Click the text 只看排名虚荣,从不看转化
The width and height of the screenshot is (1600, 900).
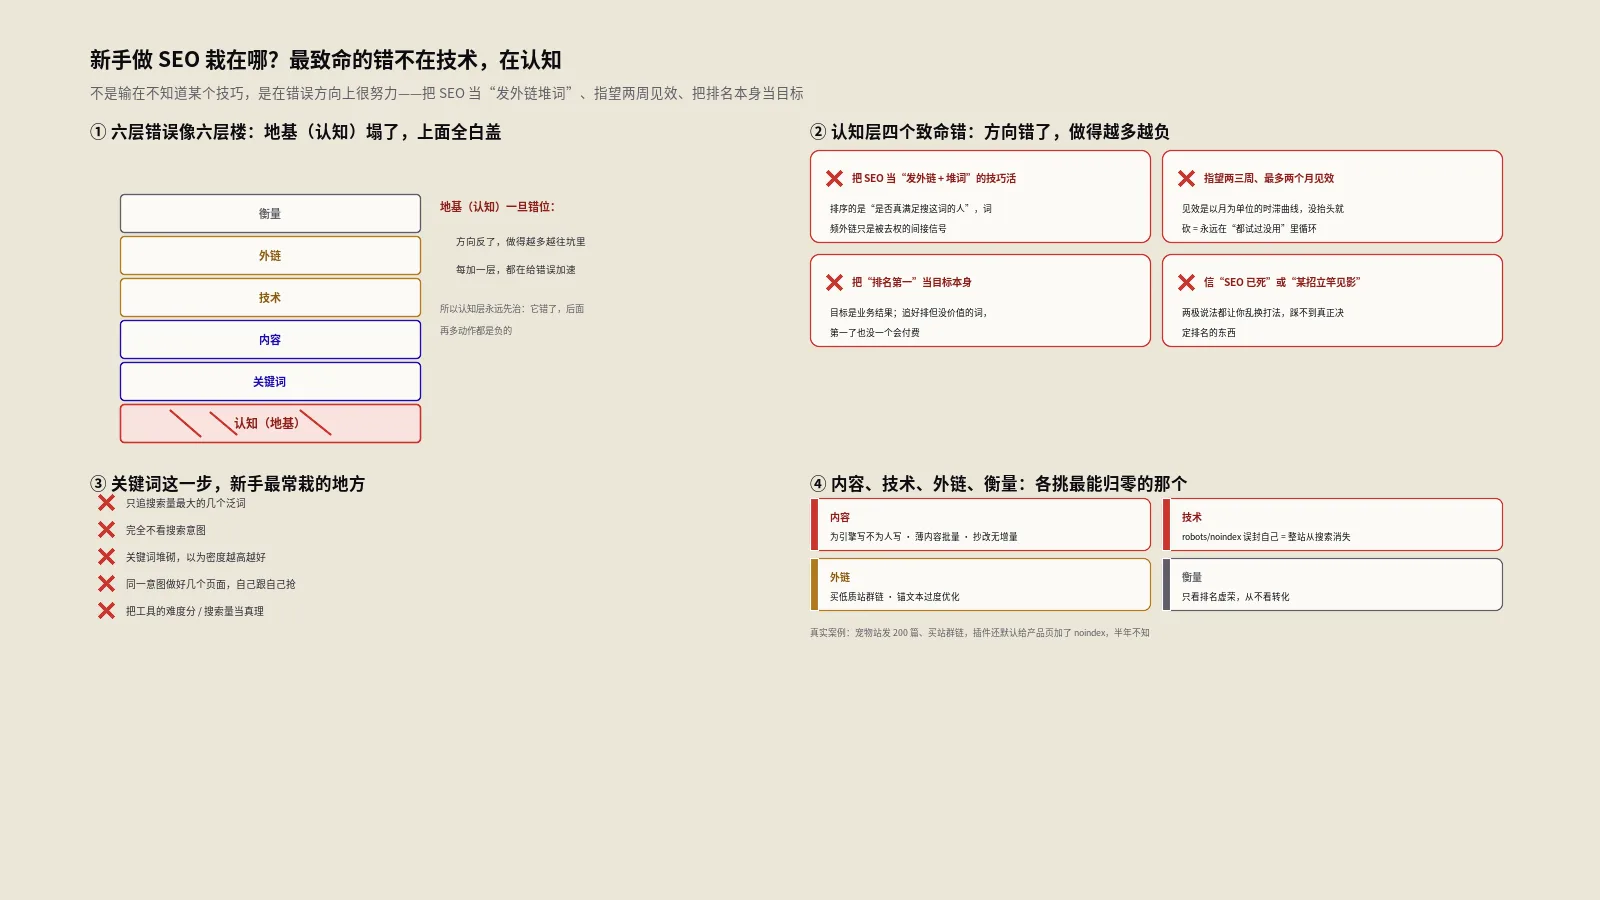pyautogui.click(x=1236, y=597)
